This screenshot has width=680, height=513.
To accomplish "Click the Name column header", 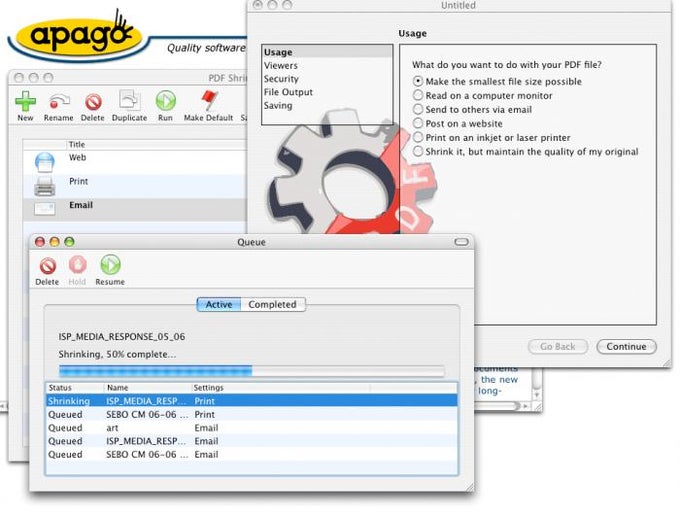I will point(147,388).
